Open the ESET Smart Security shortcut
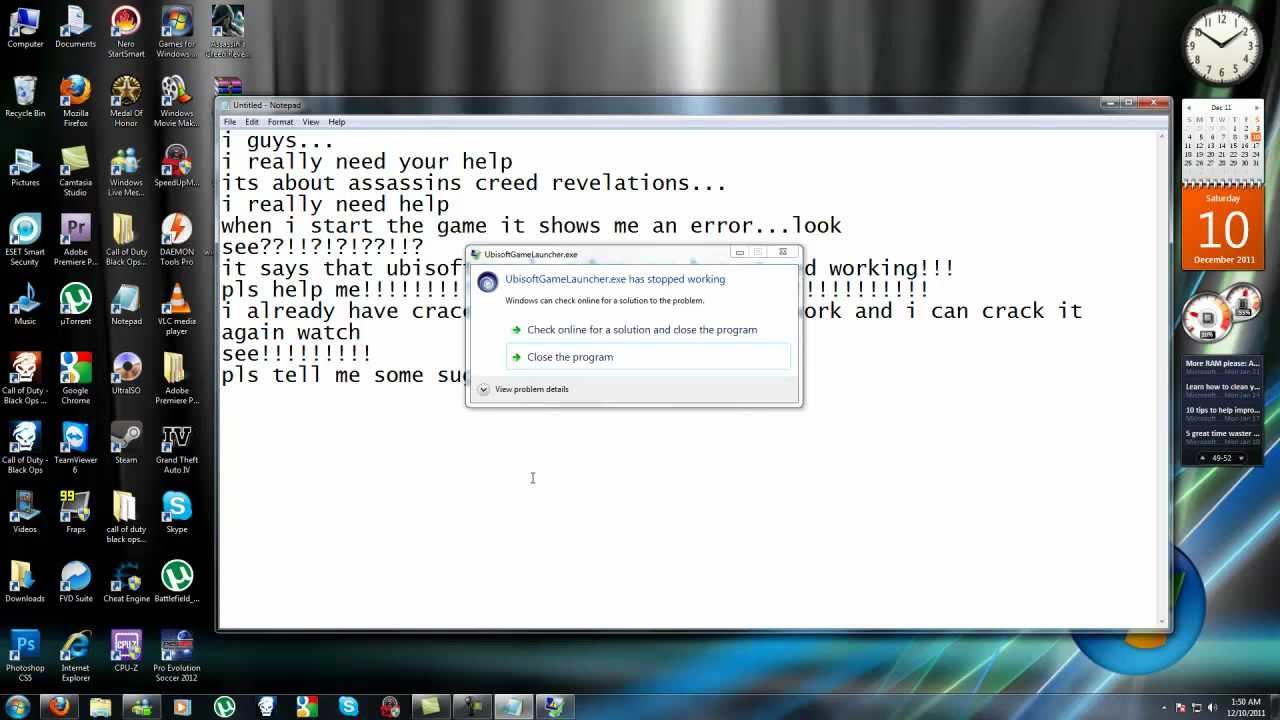The height and width of the screenshot is (720, 1280). click(25, 240)
